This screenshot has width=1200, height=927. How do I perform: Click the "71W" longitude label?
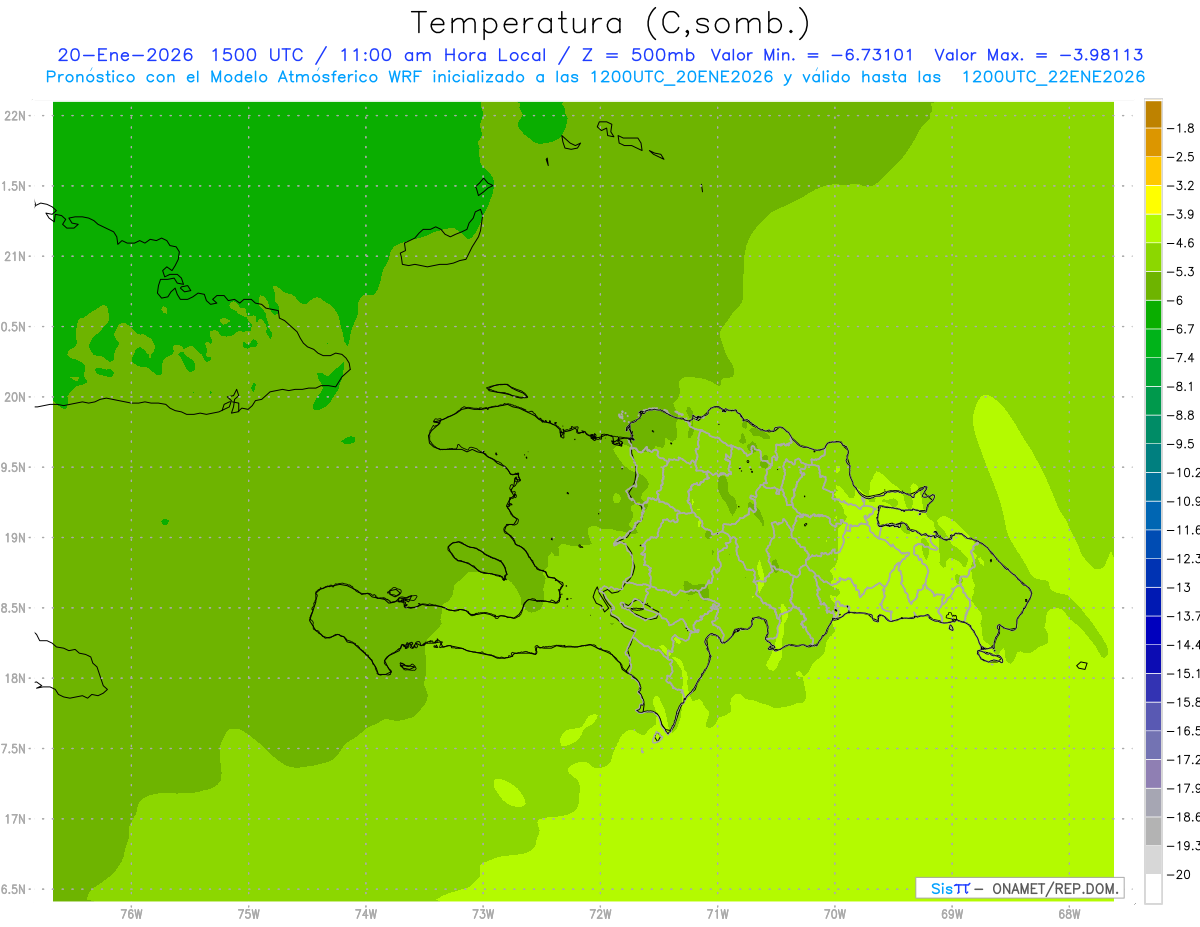(x=717, y=914)
